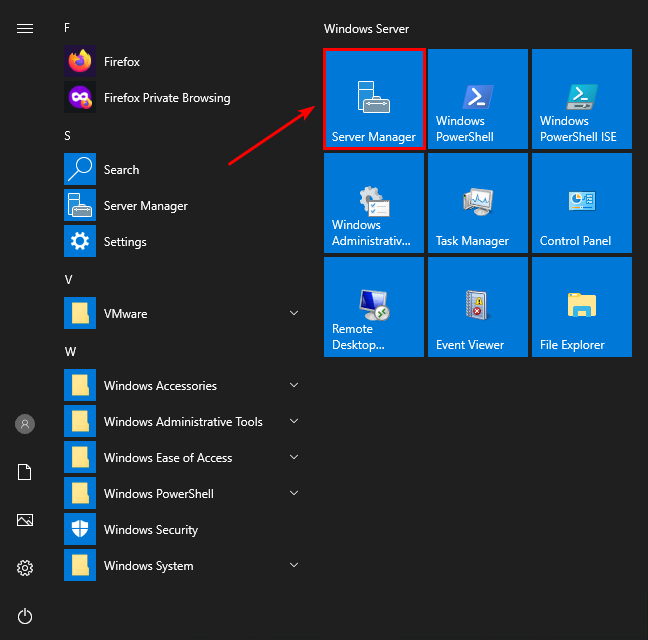This screenshot has width=648, height=640.
Task: Open the Remote Desktop tile
Action: point(374,308)
